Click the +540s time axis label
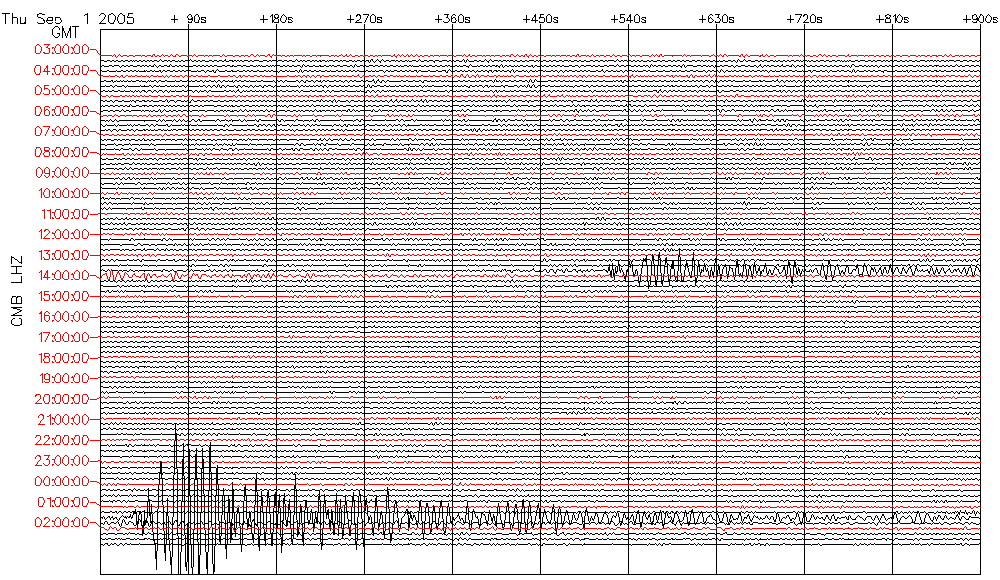This screenshot has height=580, width=1000. [x=628, y=19]
